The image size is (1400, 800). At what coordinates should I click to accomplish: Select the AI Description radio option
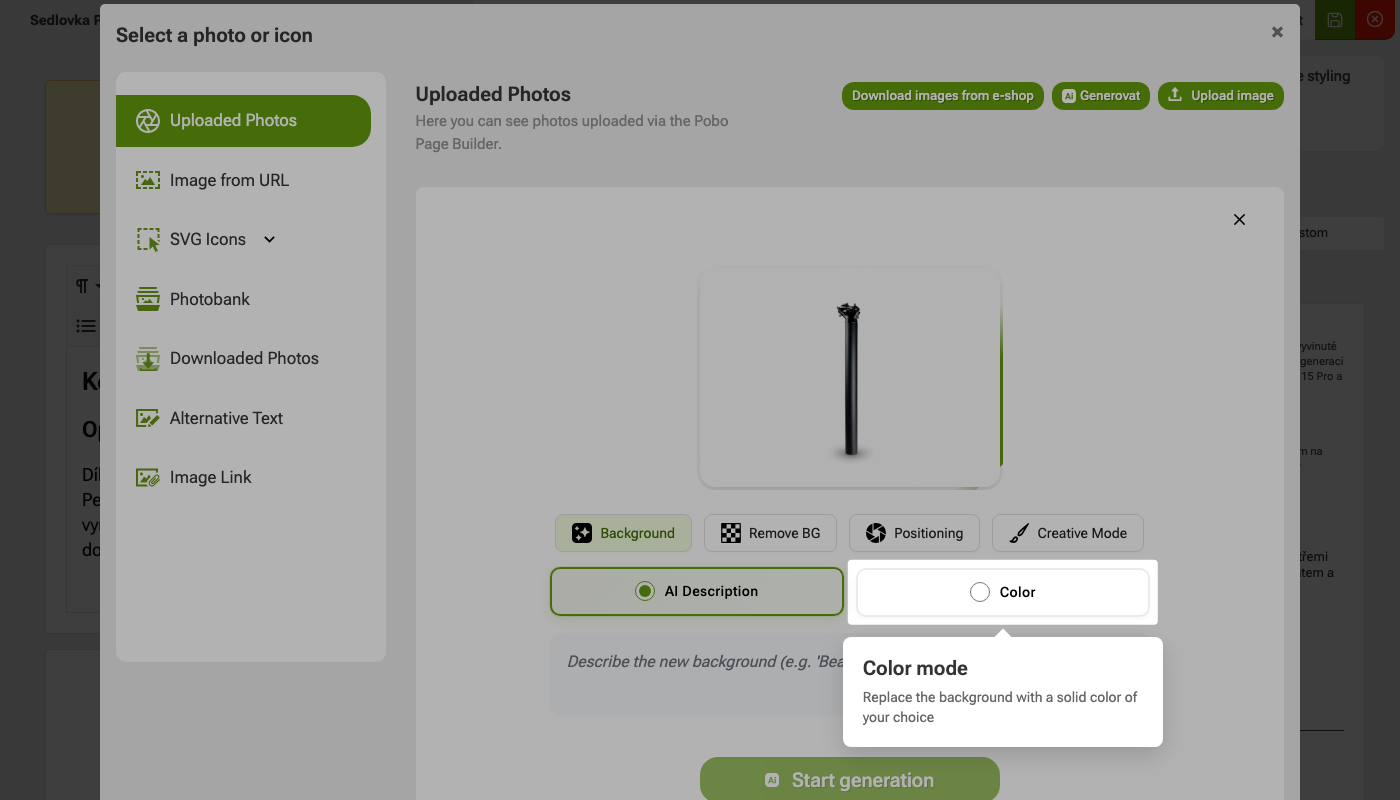click(697, 591)
